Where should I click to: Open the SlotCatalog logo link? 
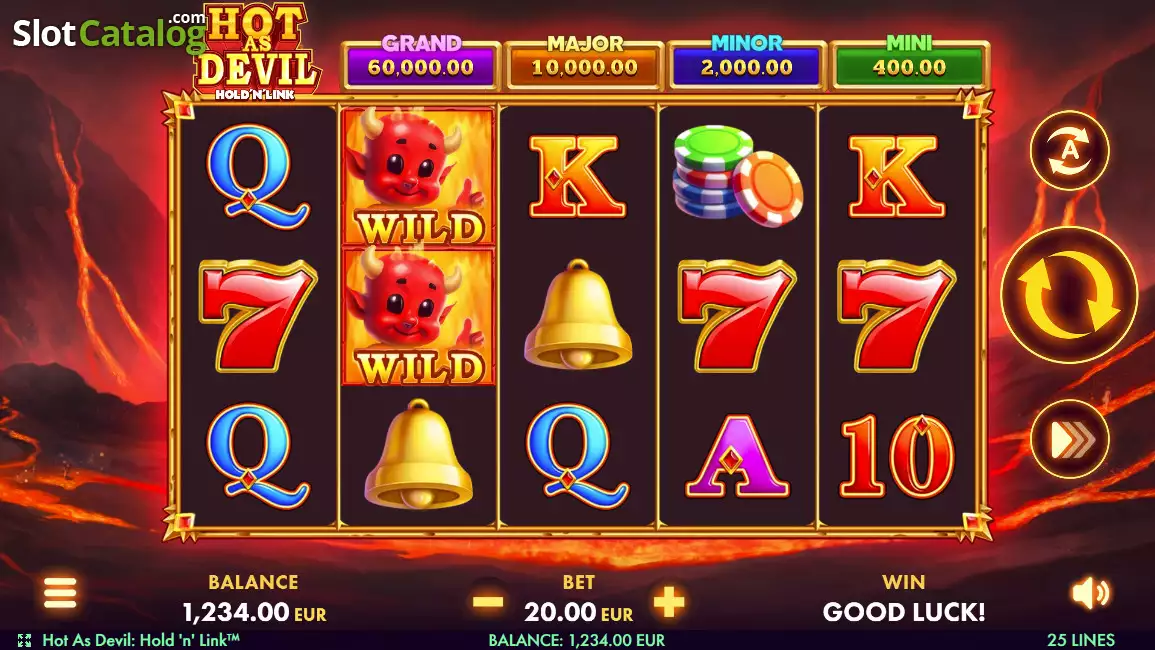109,32
